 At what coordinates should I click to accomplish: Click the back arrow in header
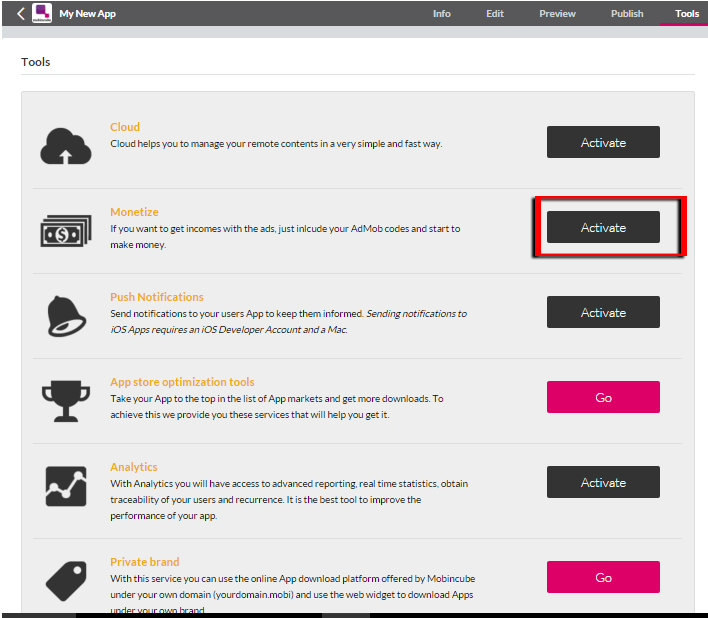pyautogui.click(x=21, y=14)
